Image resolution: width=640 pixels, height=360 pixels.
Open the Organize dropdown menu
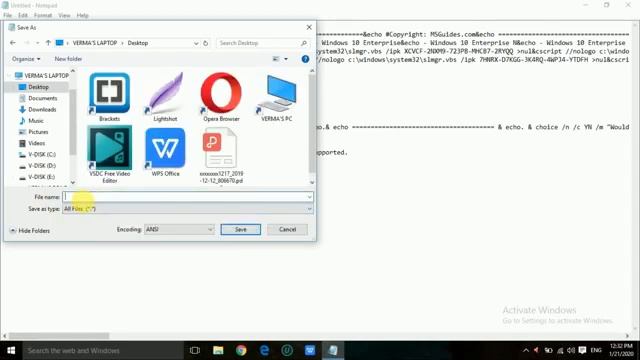[x=26, y=59]
